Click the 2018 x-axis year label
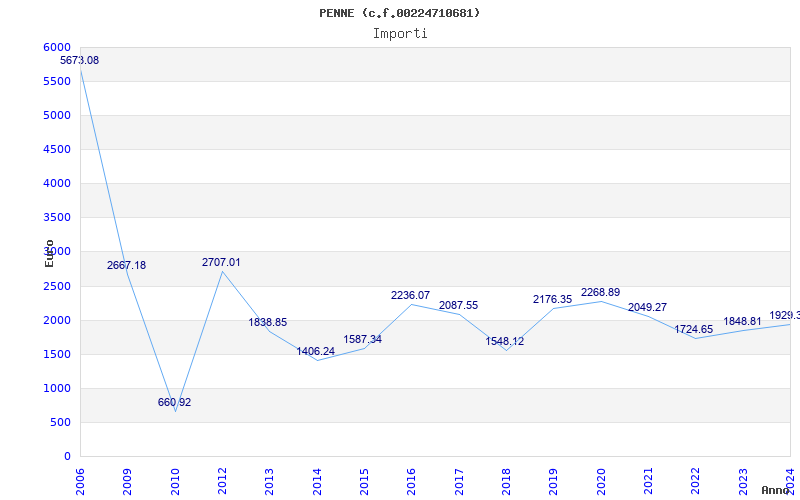 [506, 481]
